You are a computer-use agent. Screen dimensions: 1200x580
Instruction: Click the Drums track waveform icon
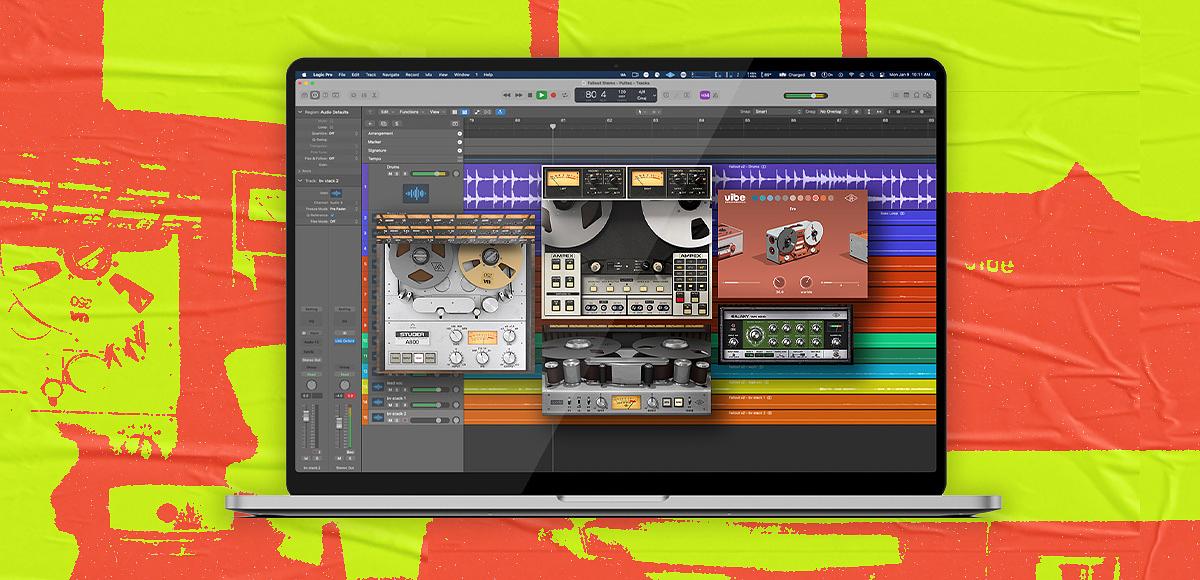click(416, 193)
